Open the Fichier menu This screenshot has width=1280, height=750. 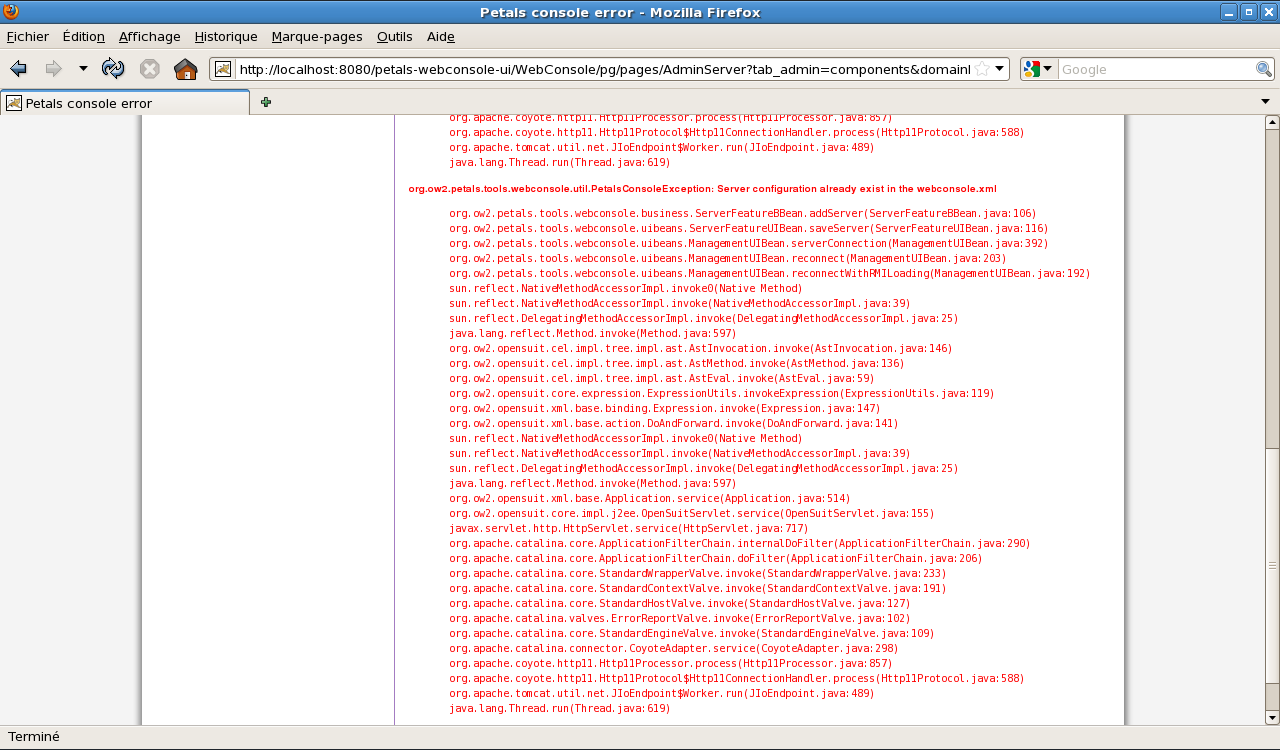click(x=27, y=37)
